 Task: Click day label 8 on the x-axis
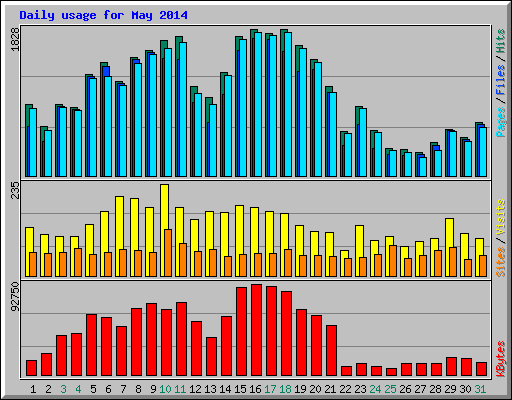point(138,389)
